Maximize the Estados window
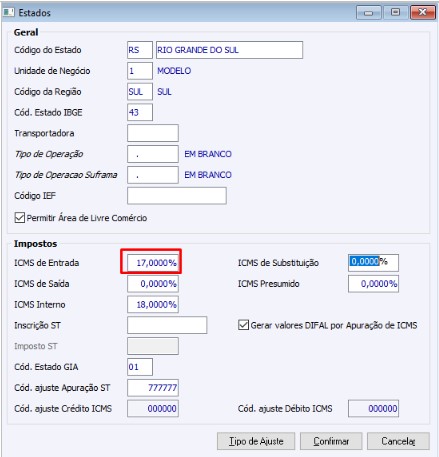 pos(395,12)
